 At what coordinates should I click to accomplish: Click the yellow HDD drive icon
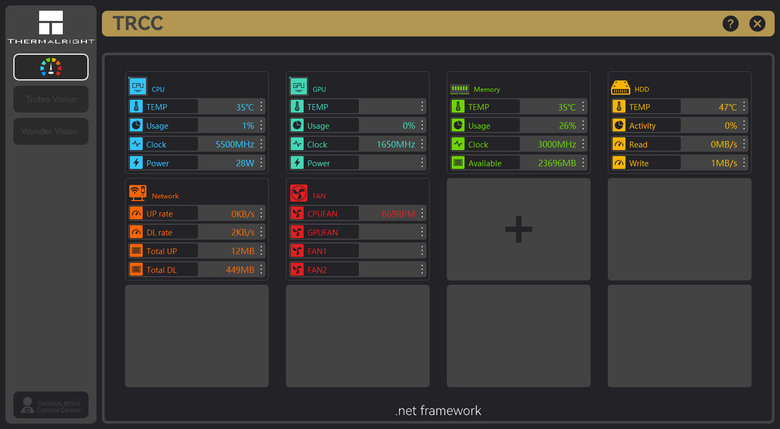tap(620, 88)
